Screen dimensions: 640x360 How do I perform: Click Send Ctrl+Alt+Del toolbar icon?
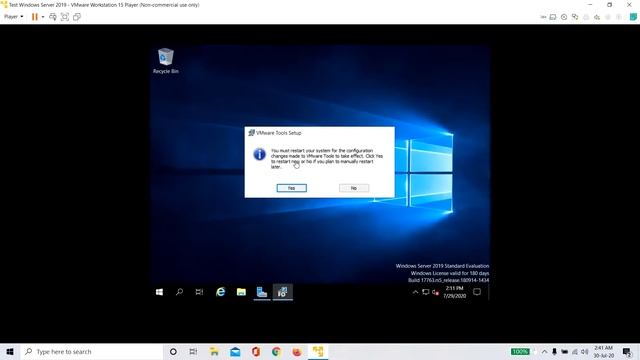(x=53, y=17)
